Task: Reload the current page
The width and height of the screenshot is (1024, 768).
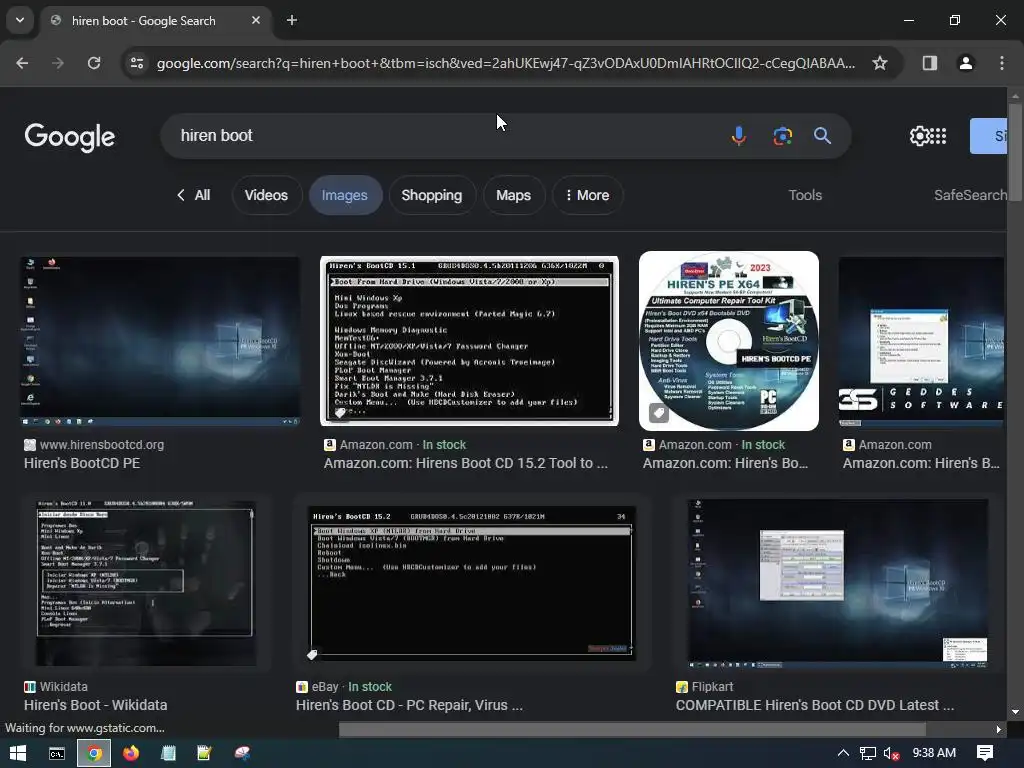Action: [94, 63]
